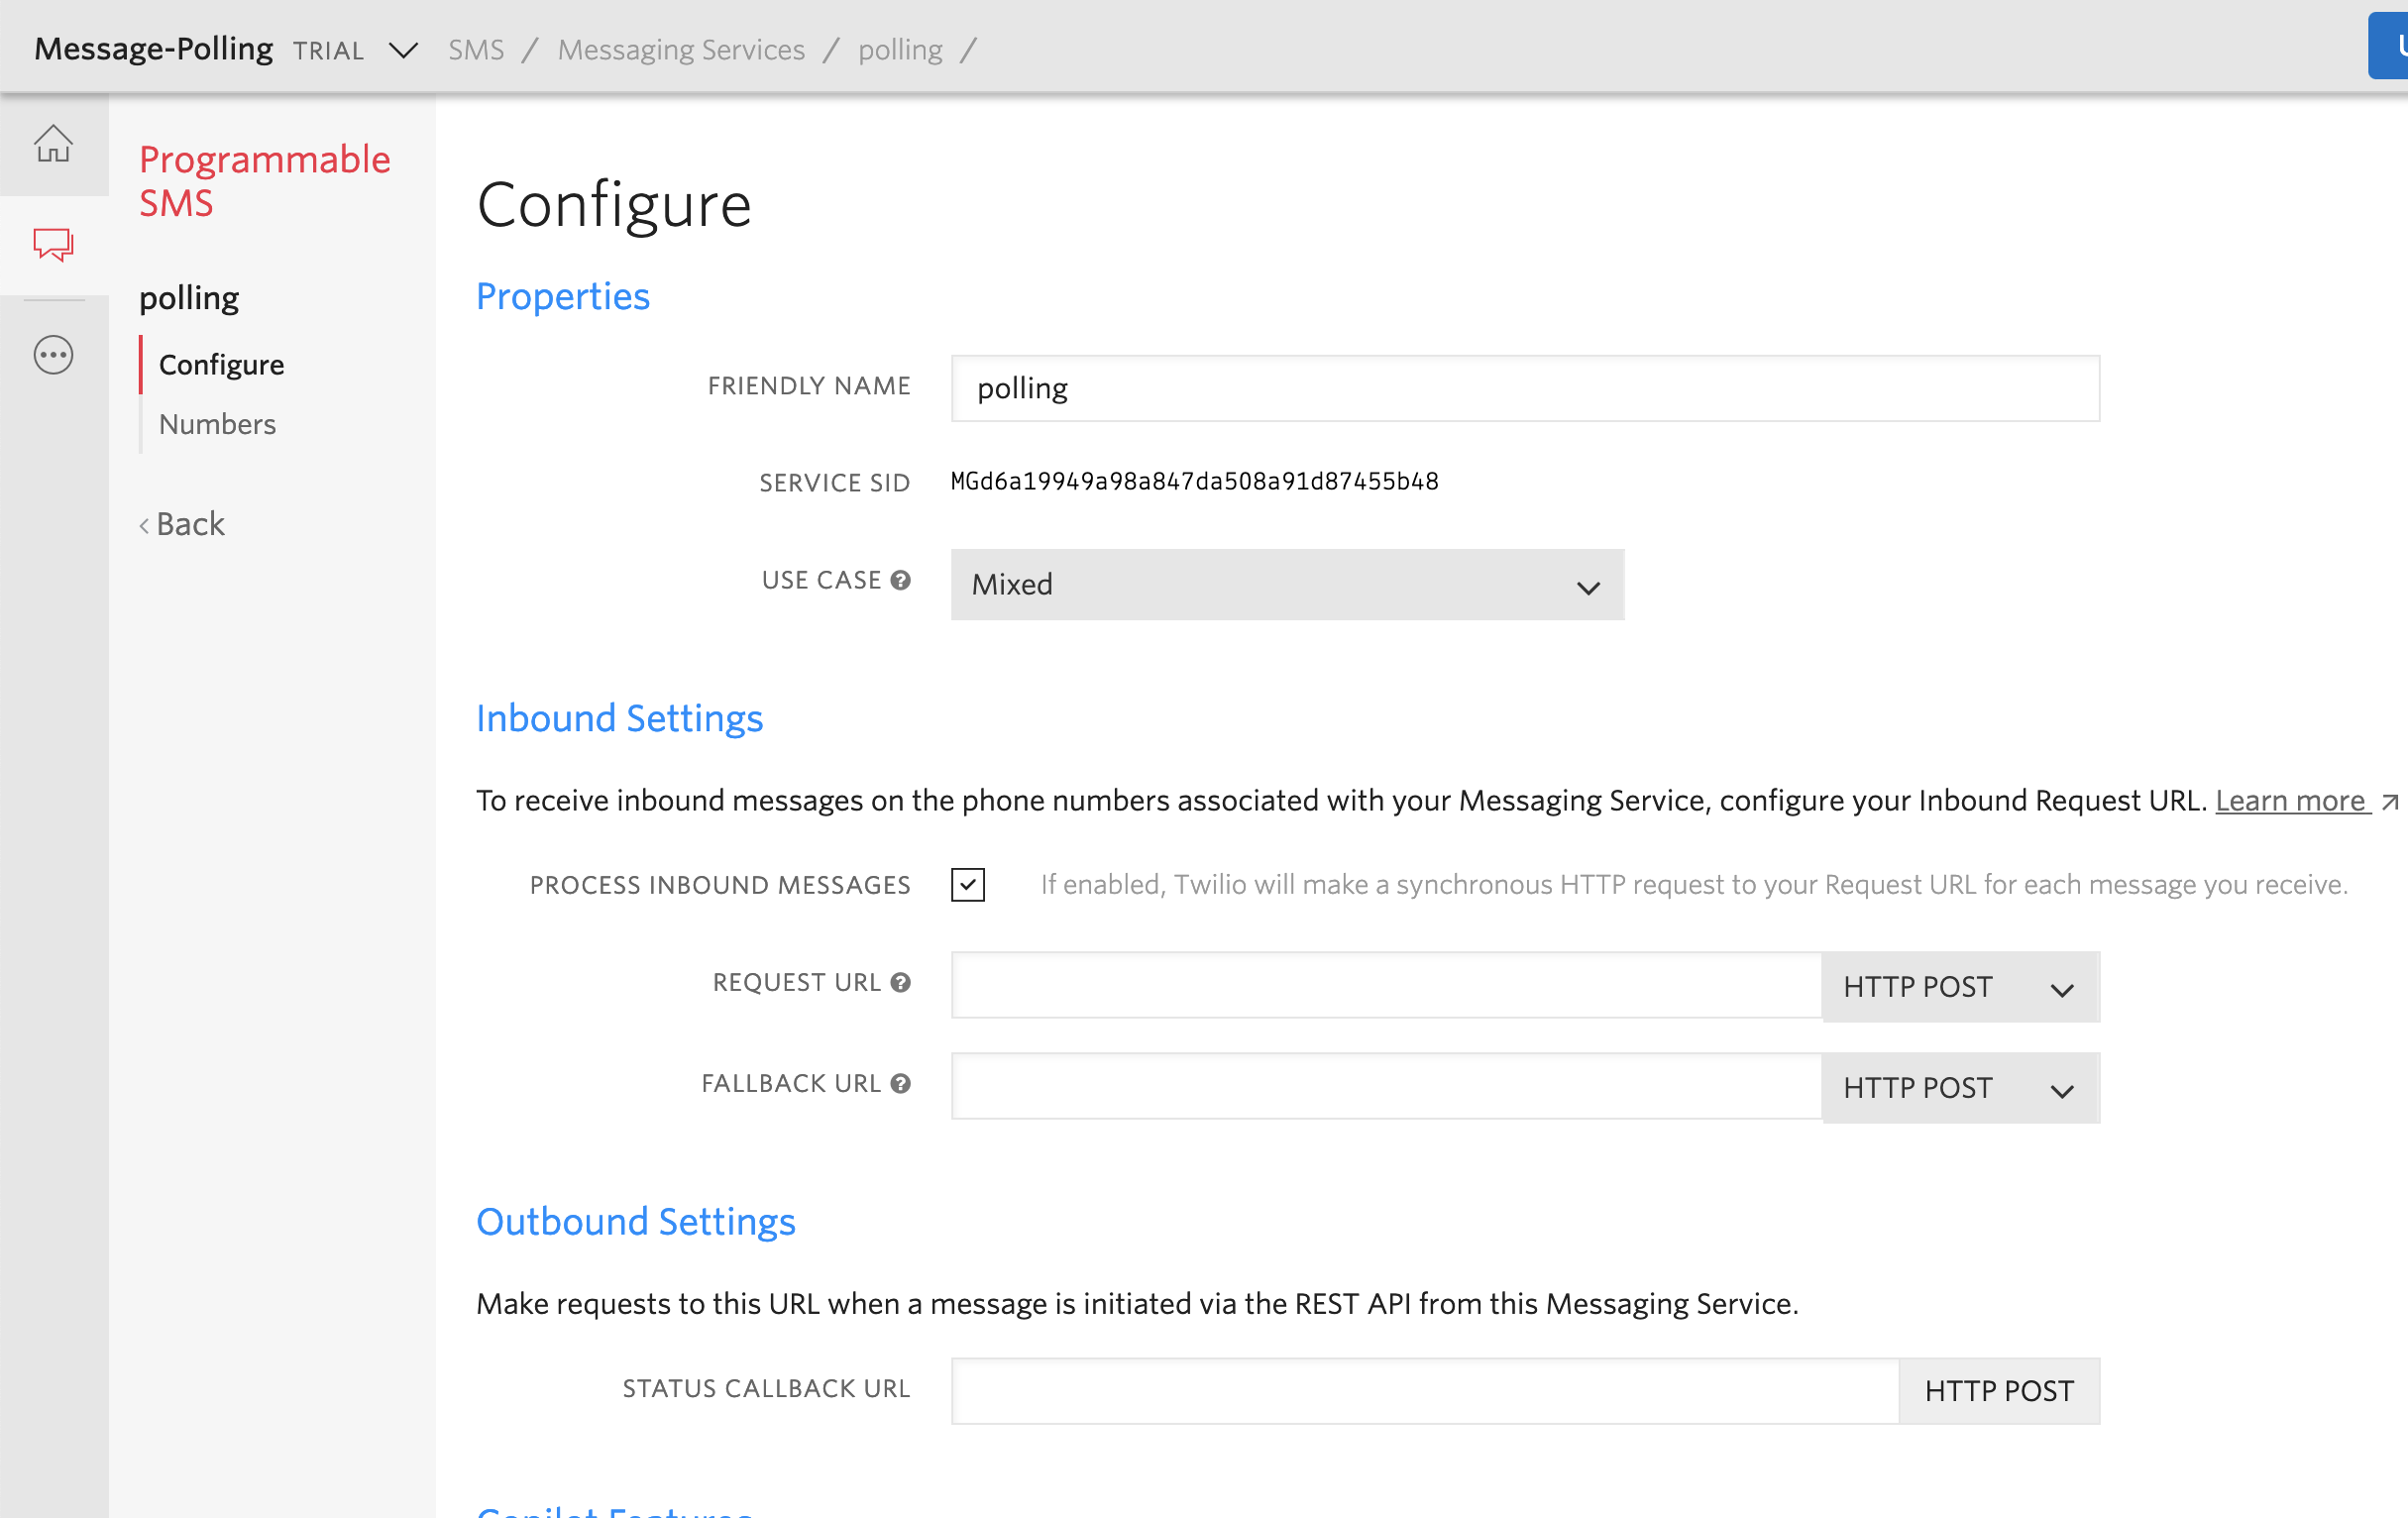Click the TRIAL account label
The image size is (2408, 1518).
click(328, 50)
